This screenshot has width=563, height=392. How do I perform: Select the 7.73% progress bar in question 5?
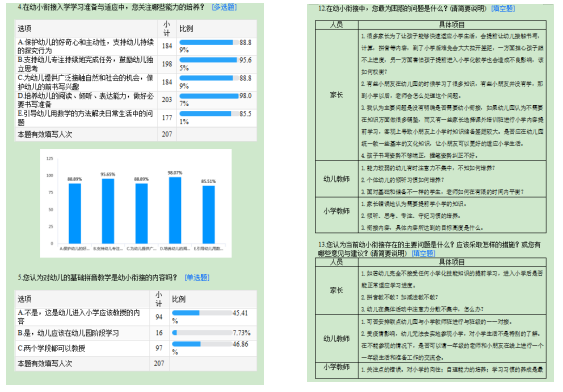tap(202, 333)
